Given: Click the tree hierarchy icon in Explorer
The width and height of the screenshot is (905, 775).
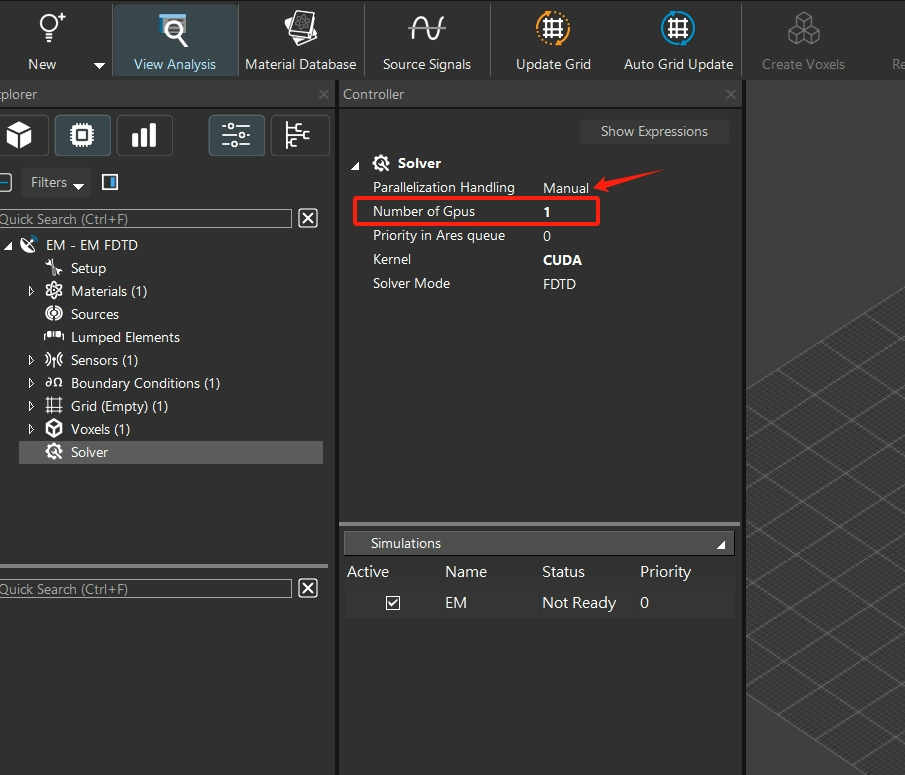Looking at the screenshot, I should click(x=299, y=135).
